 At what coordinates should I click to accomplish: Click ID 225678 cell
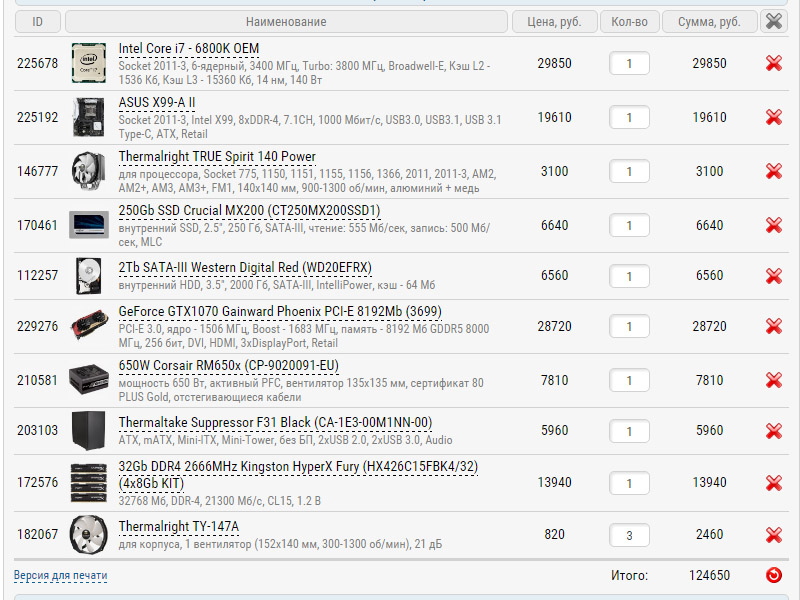(37, 63)
